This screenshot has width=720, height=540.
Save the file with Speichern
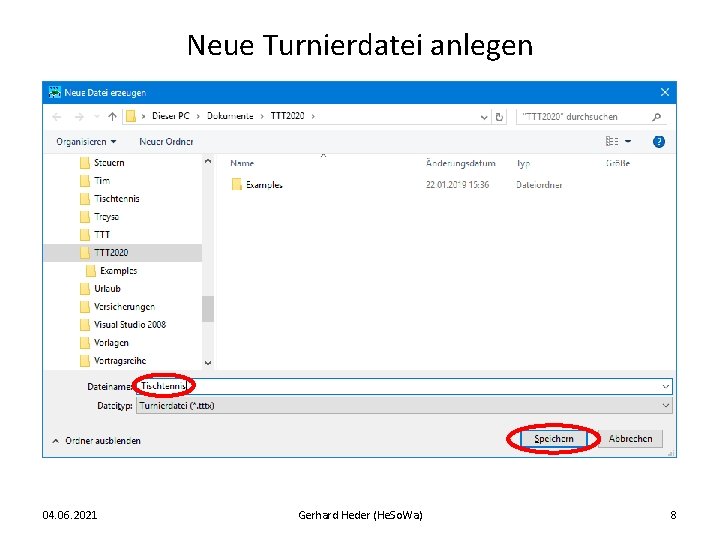(554, 439)
